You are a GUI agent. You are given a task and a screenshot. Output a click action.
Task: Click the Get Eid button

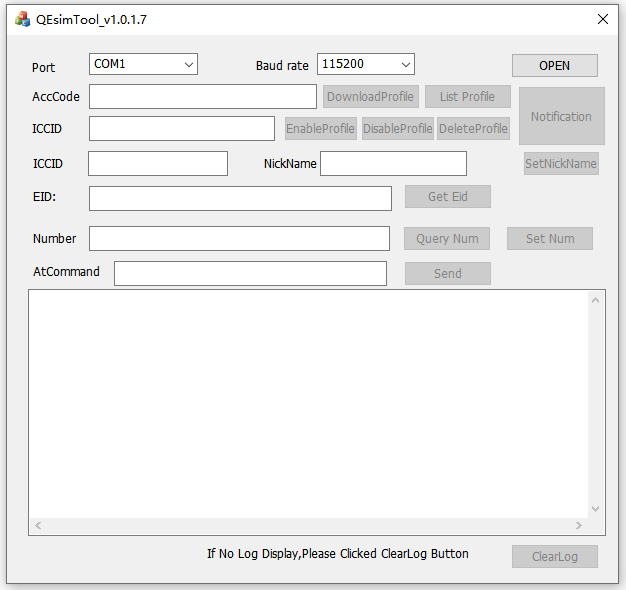447,197
